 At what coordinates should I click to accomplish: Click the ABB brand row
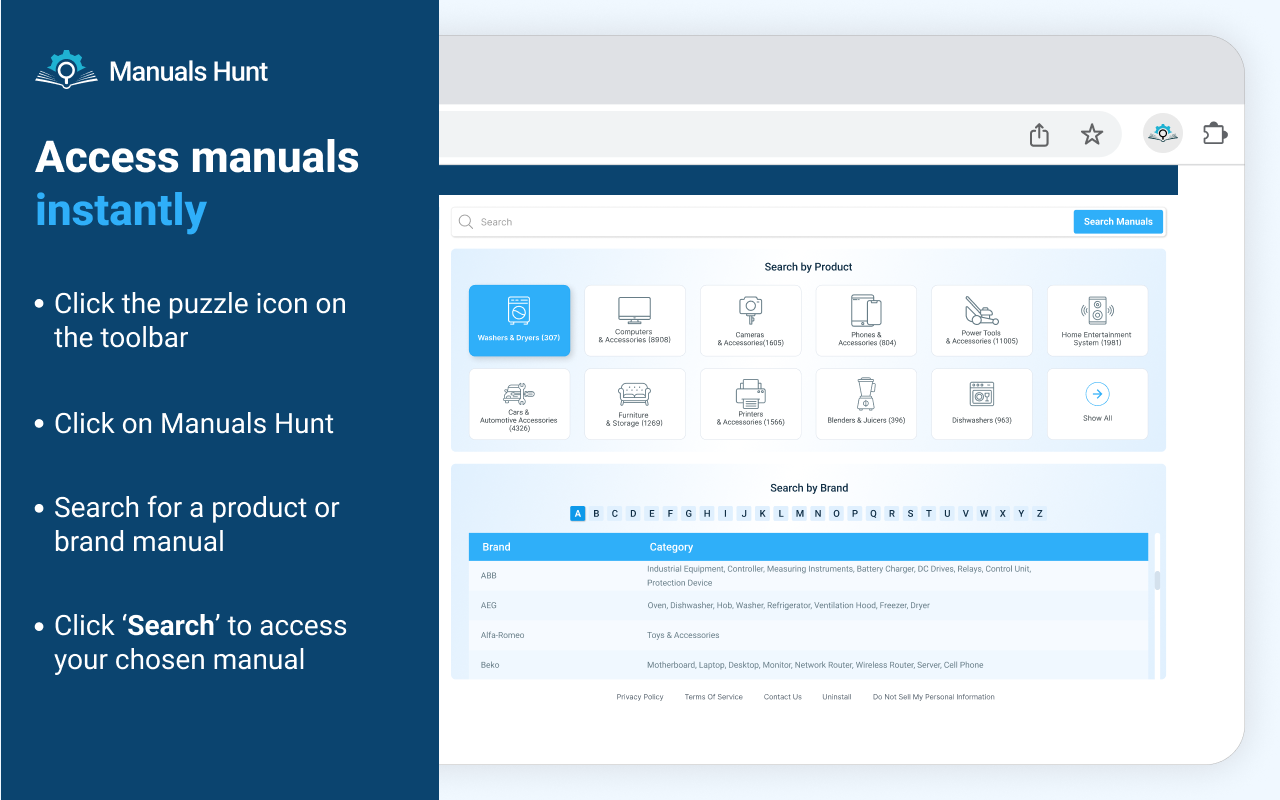tap(808, 576)
